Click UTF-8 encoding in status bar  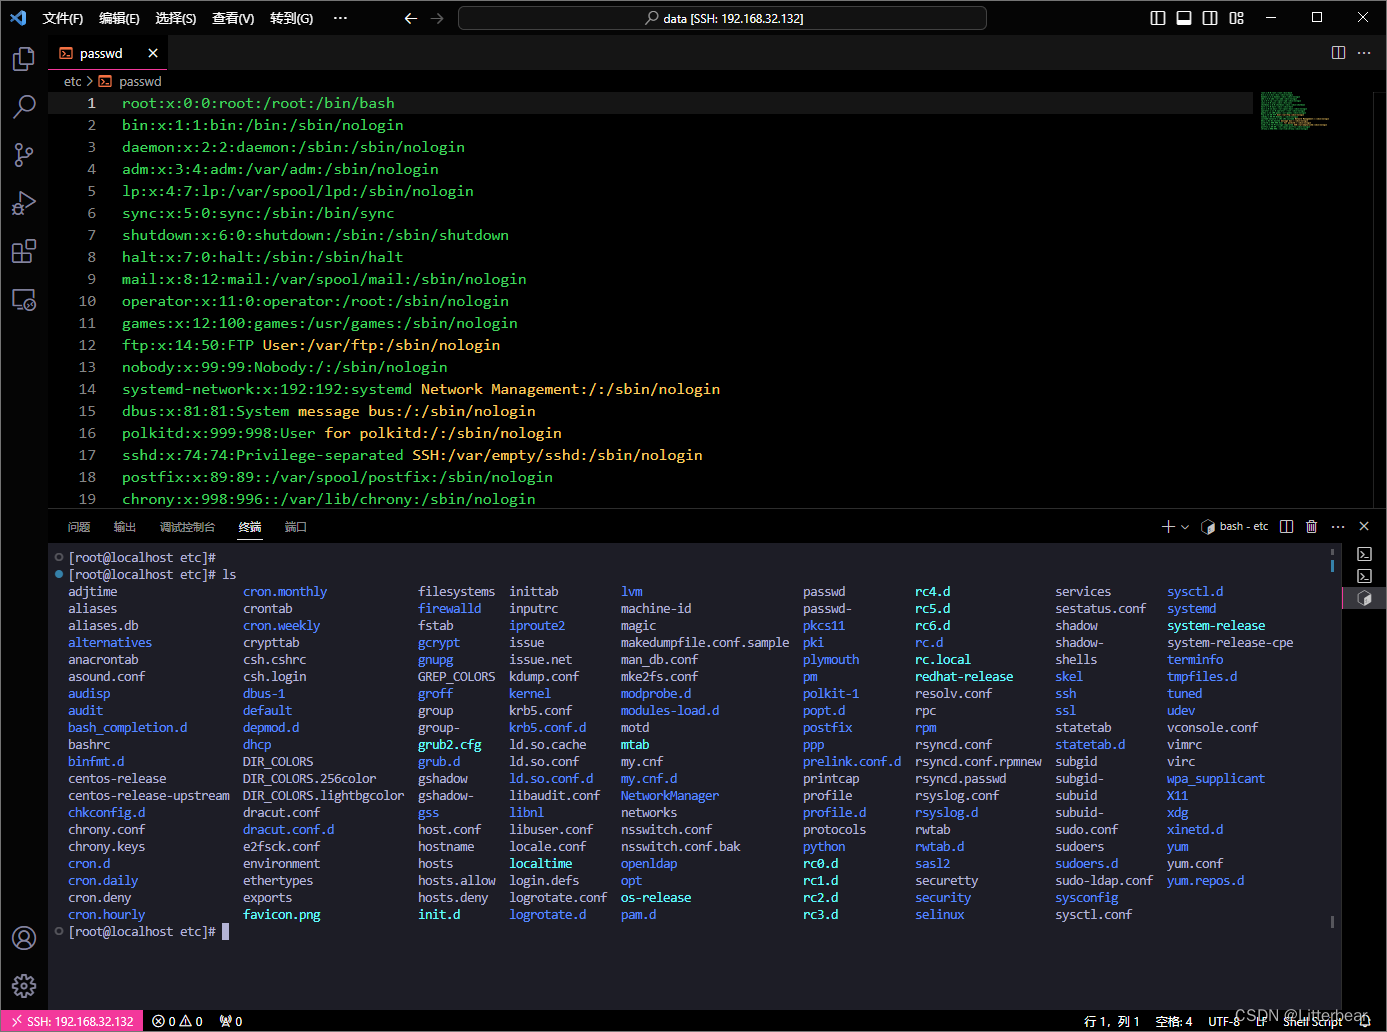(1225, 1021)
